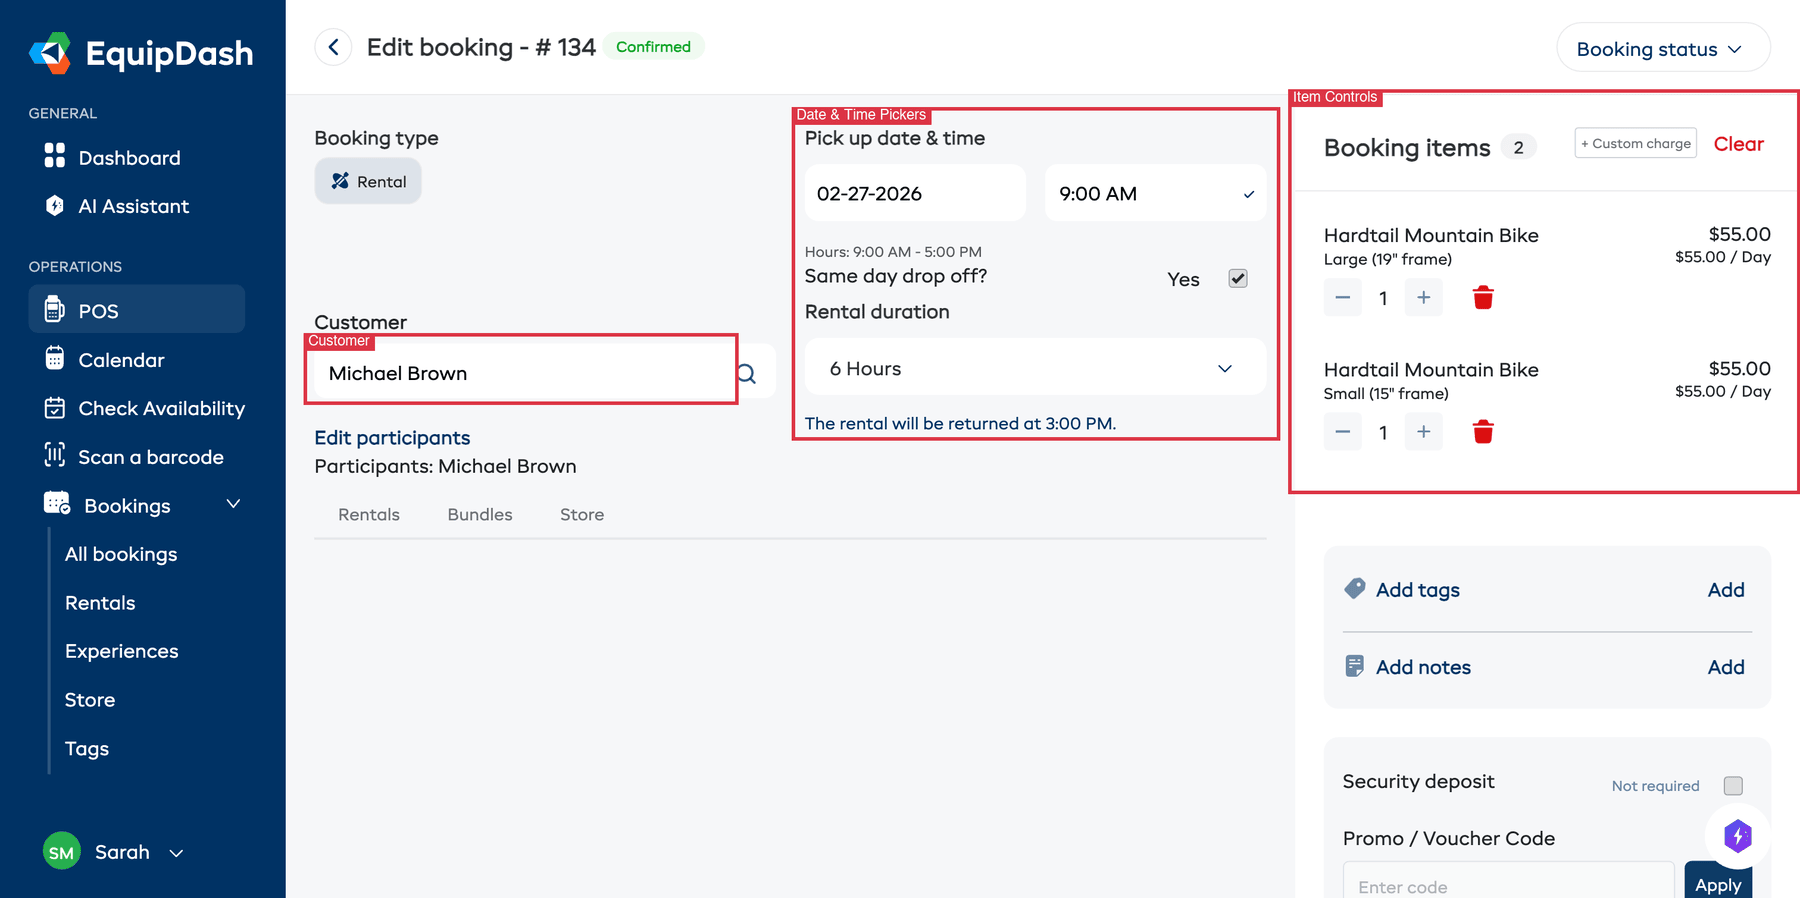Open Experiences in sidebar

click(x=122, y=651)
